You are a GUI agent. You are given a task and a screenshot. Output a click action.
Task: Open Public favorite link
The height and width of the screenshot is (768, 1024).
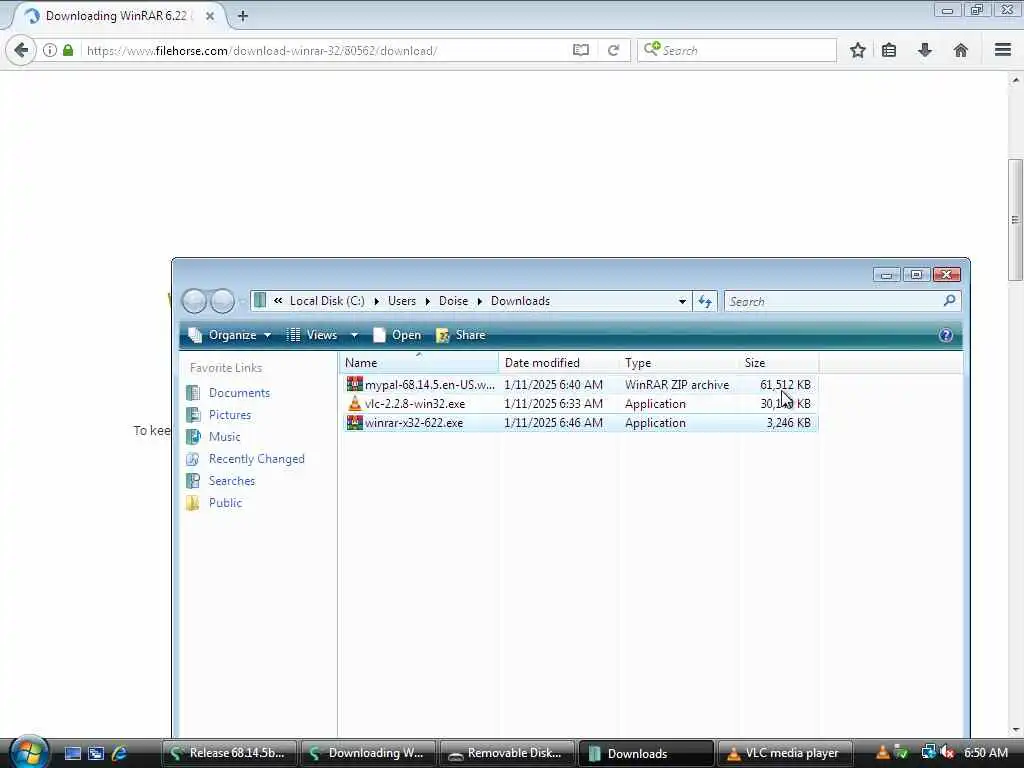225,503
